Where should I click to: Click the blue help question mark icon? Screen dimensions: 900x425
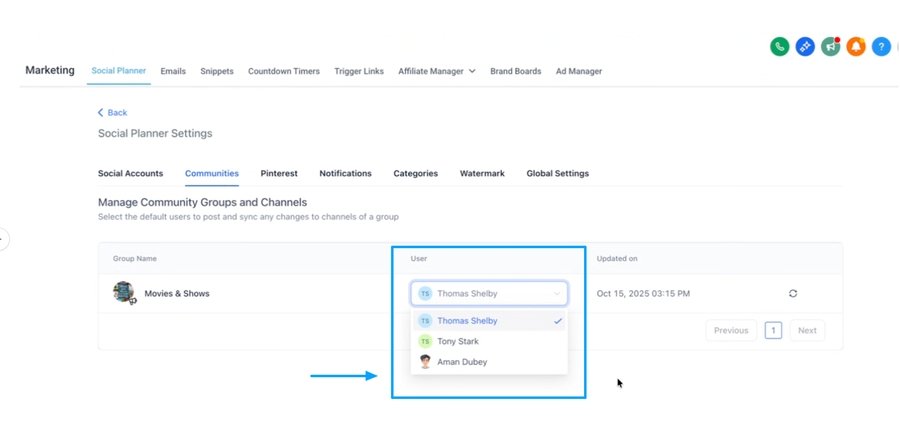pos(881,47)
